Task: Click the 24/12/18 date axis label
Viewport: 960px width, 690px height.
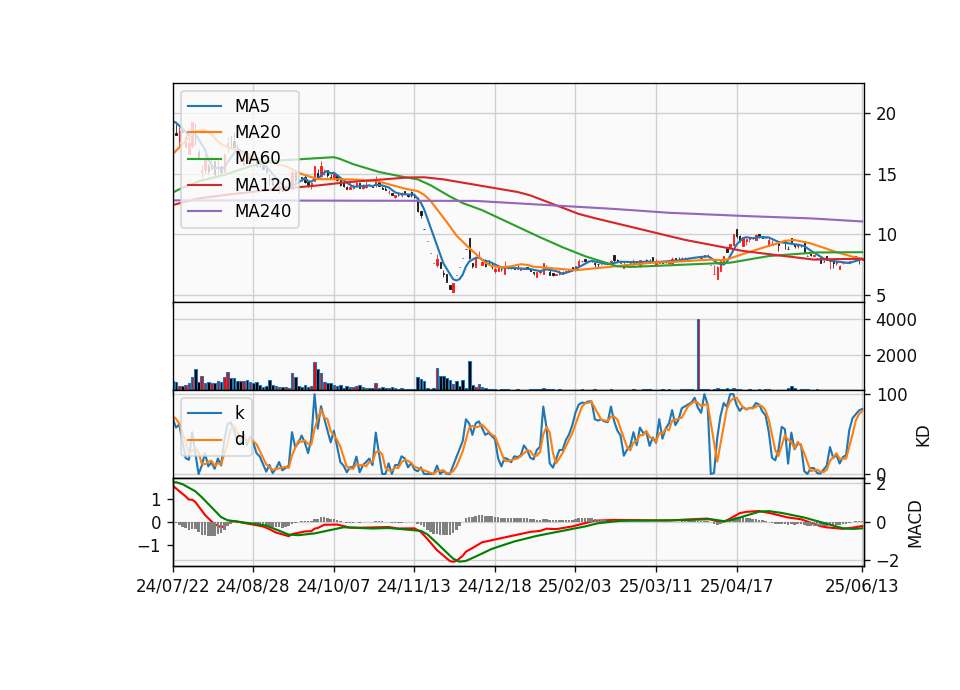Action: tap(495, 586)
